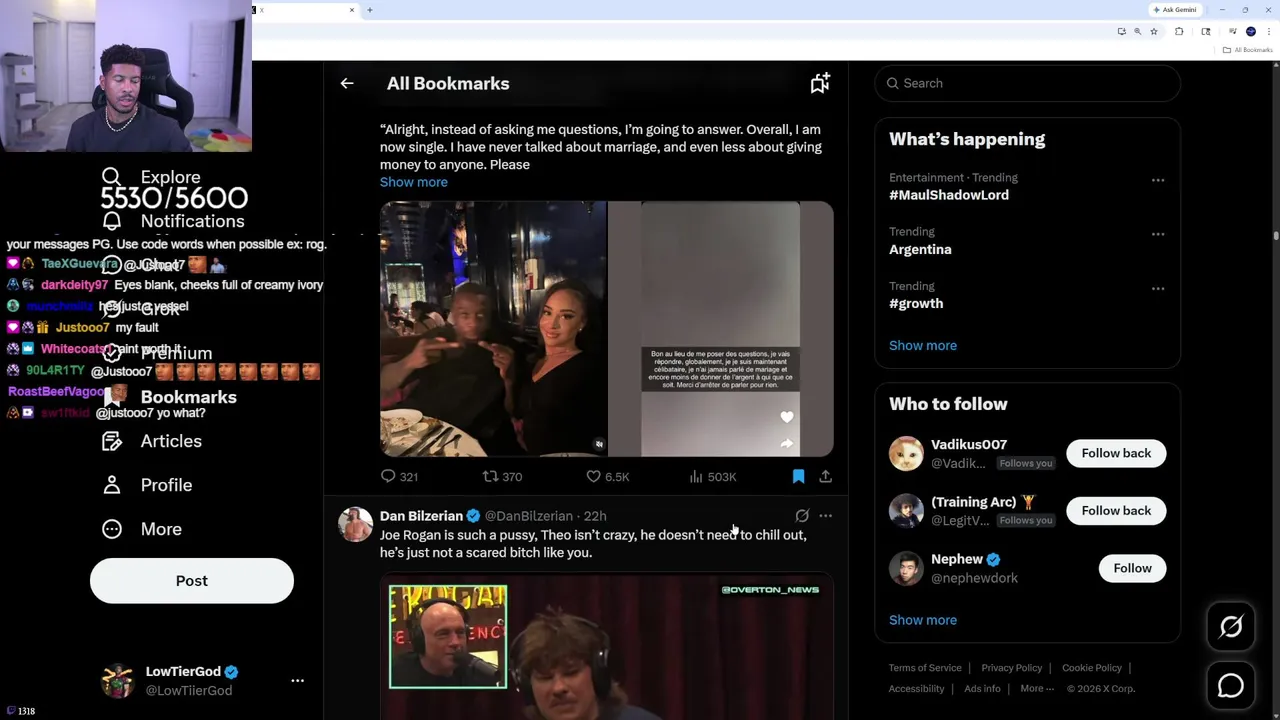Screen dimensions: 1280x720
Task: Open left photo of couple at restaurant
Action: (493, 329)
